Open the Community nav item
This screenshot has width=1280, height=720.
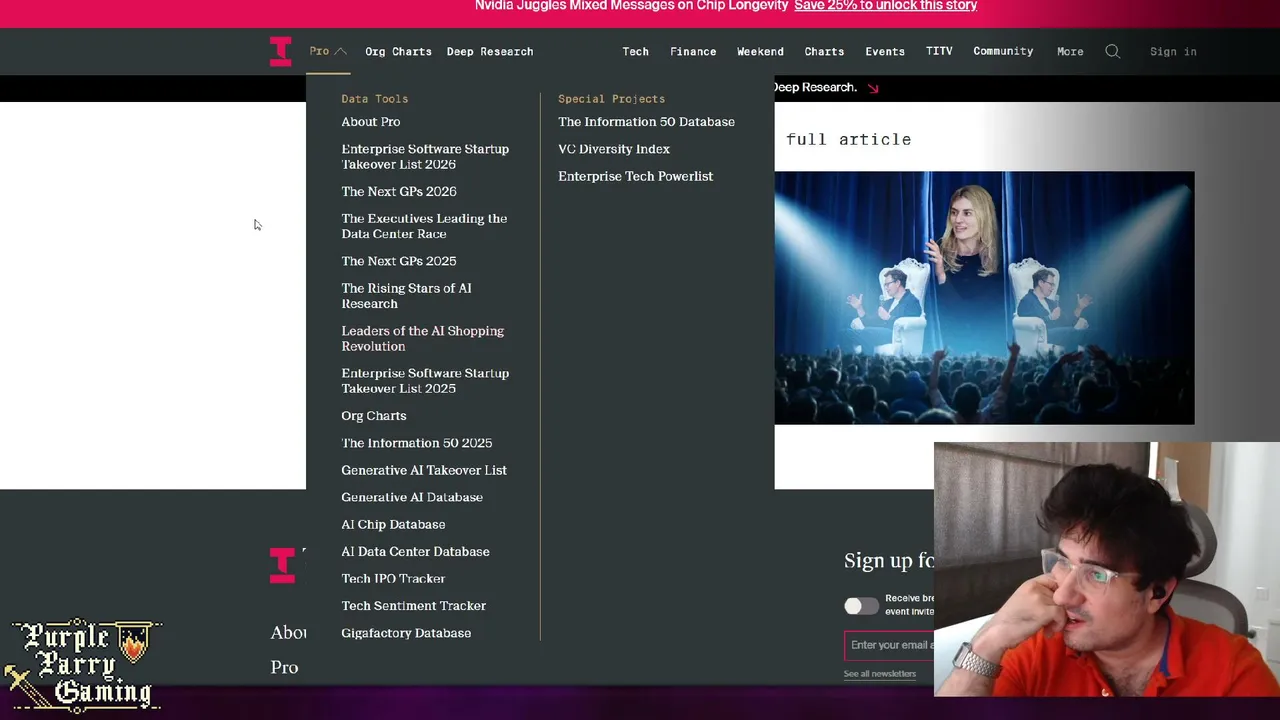pos(1003,52)
